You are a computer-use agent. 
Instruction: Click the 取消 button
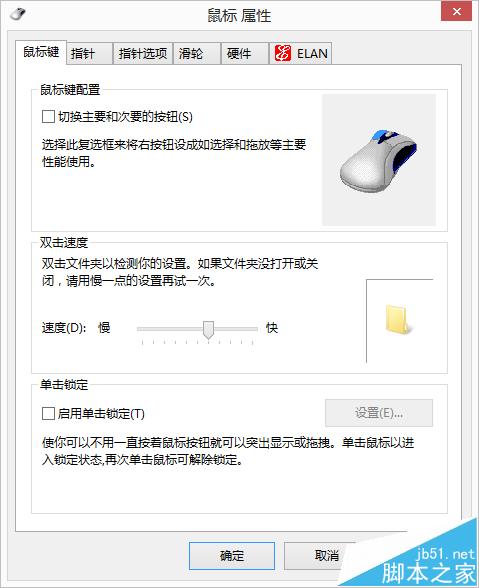[326, 556]
